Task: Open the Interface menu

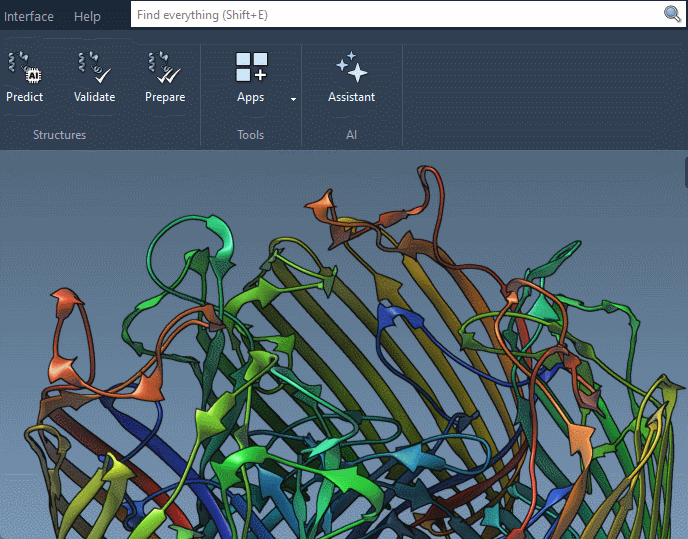Action: (29, 16)
